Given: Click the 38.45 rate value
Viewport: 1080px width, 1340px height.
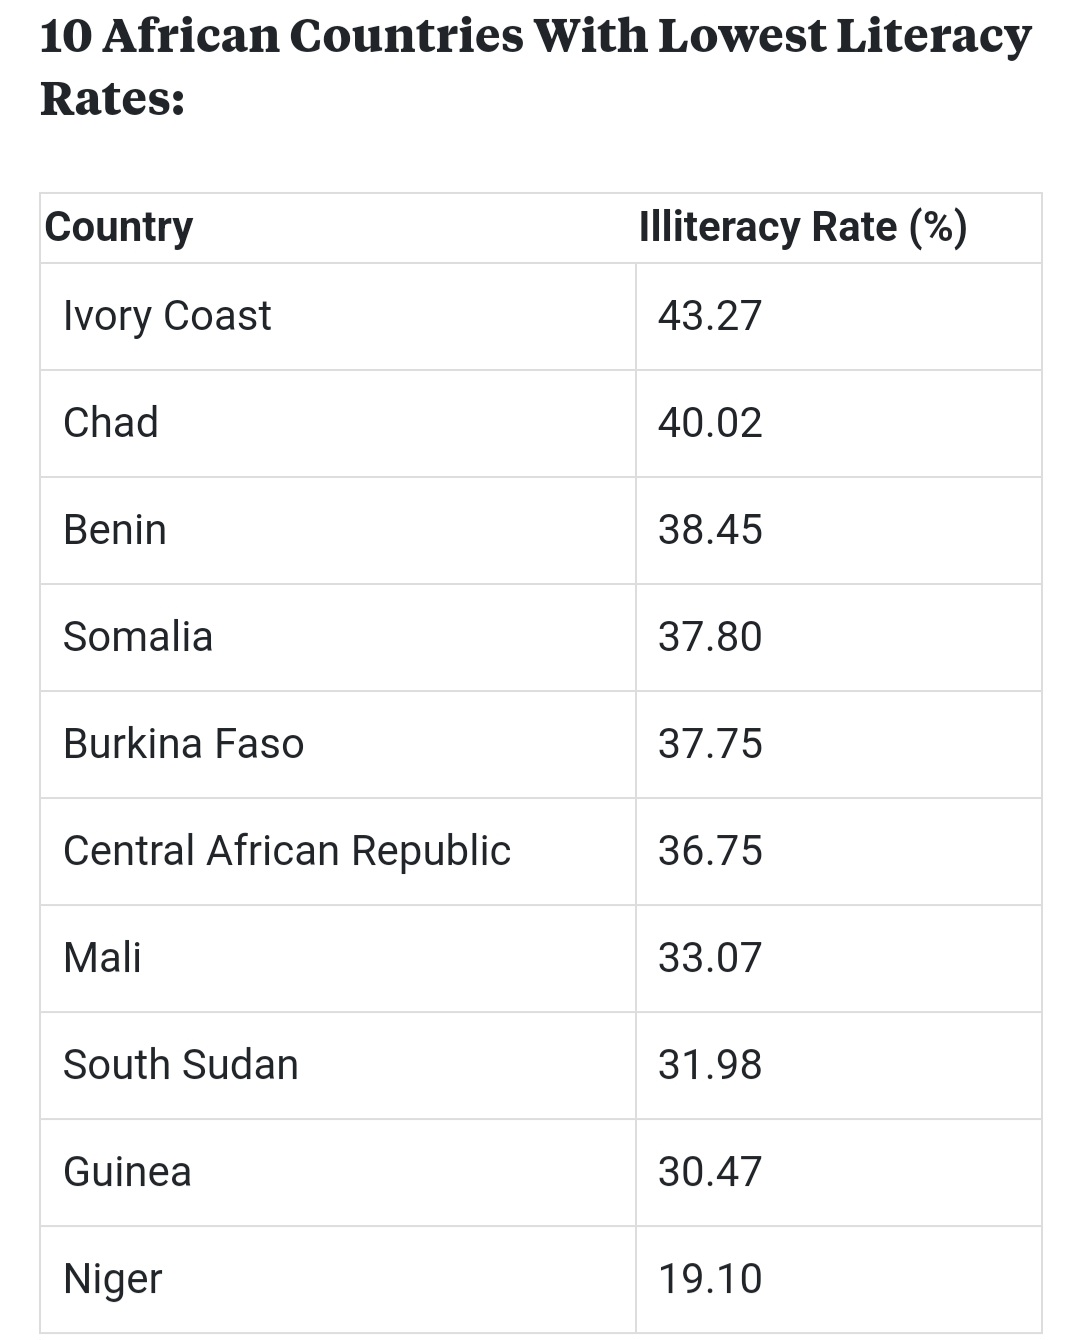Looking at the screenshot, I should tap(710, 530).
